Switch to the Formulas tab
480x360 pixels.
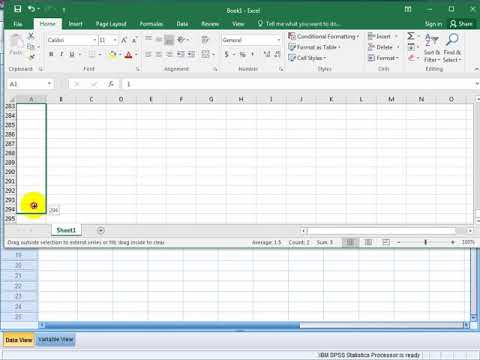pyautogui.click(x=151, y=24)
